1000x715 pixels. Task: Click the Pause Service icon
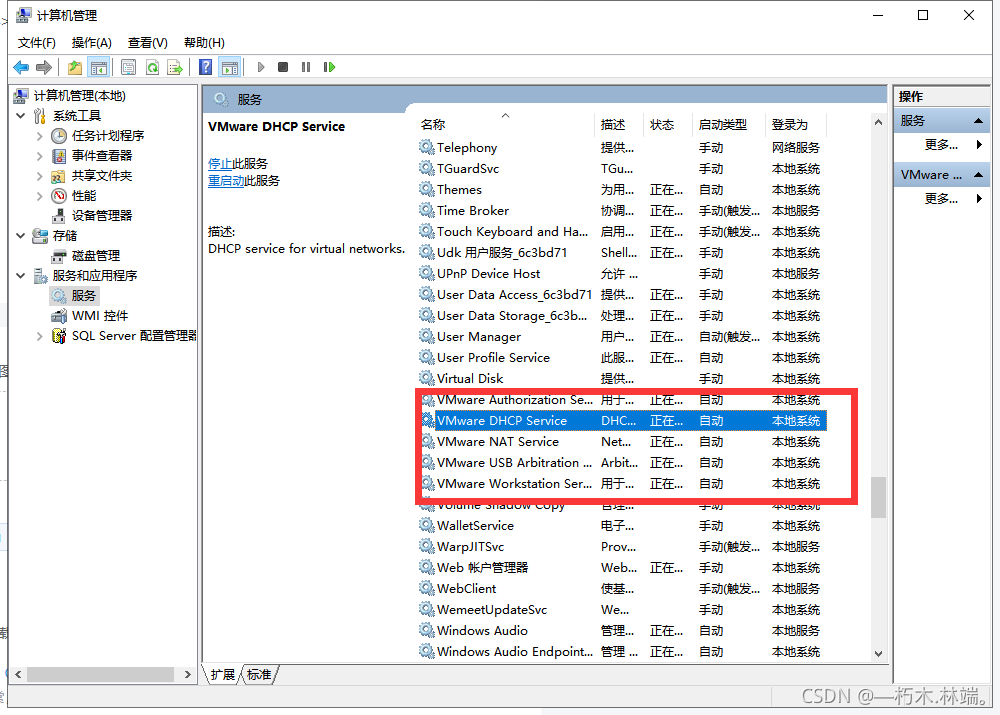pos(306,67)
